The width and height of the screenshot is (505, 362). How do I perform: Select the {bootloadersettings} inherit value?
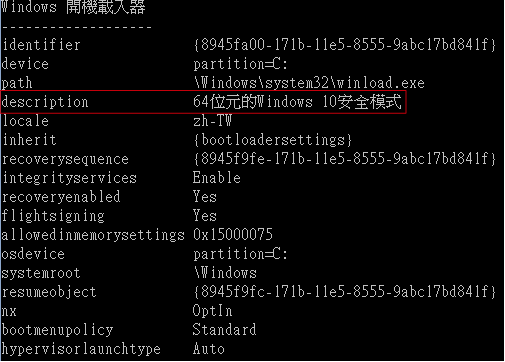pos(273,140)
